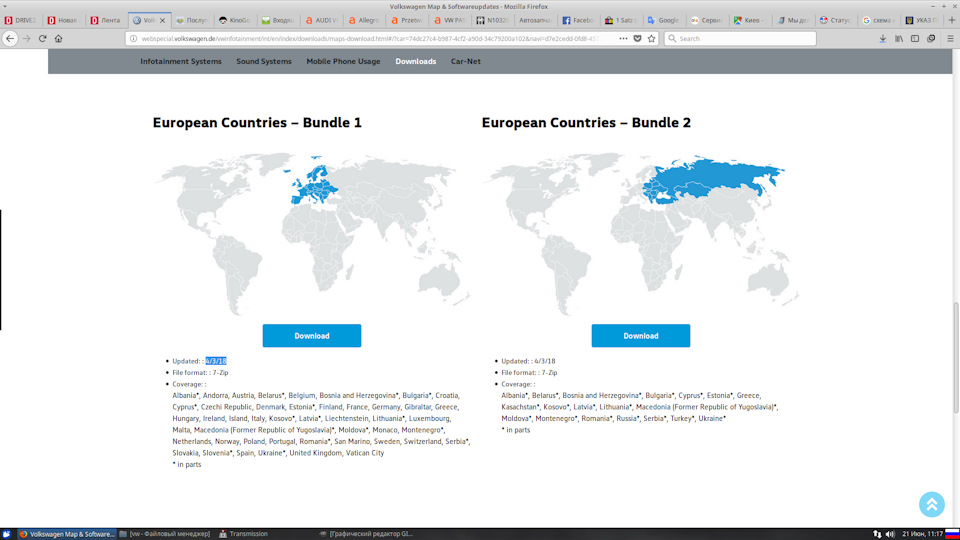Focus the browser Search field
This screenshot has width=960, height=540.
[740, 39]
